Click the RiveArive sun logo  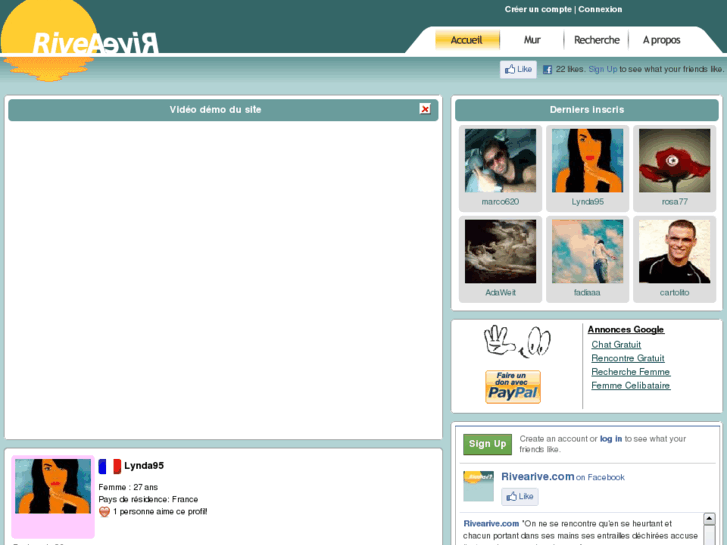[x=79, y=41]
